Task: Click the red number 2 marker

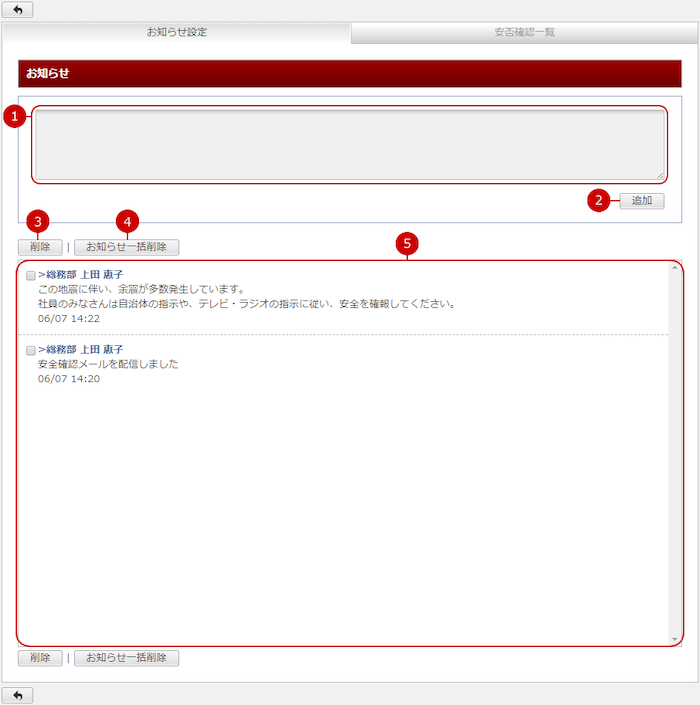Action: click(x=599, y=200)
